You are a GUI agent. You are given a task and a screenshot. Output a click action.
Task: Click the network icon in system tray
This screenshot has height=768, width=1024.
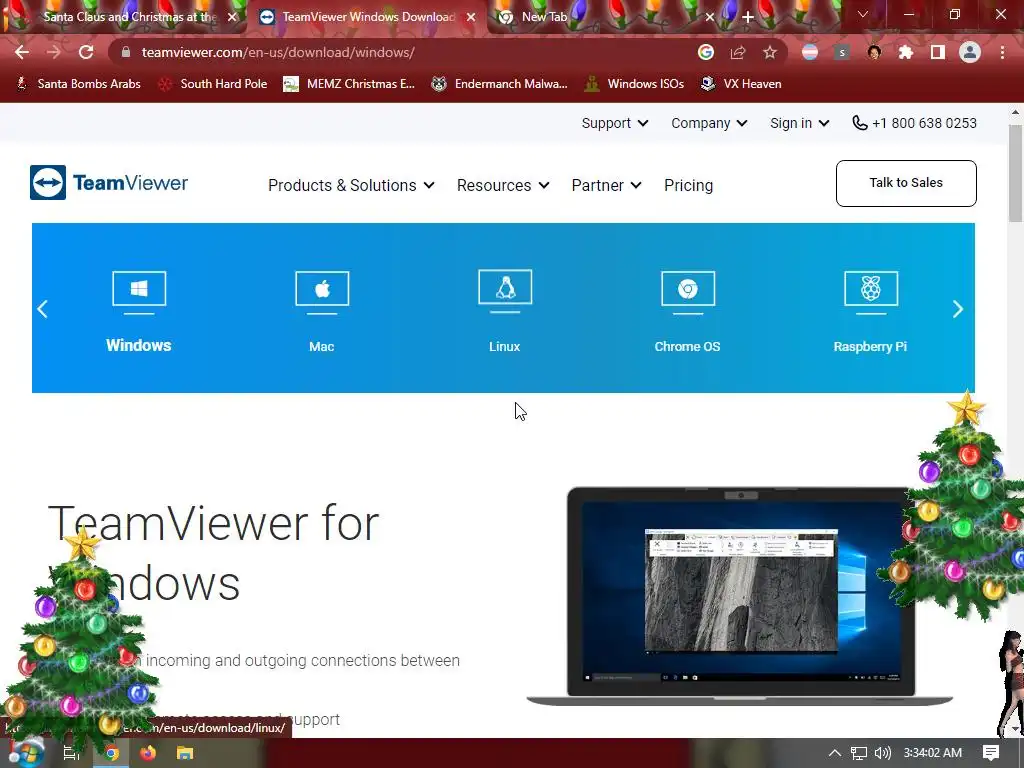(859, 753)
